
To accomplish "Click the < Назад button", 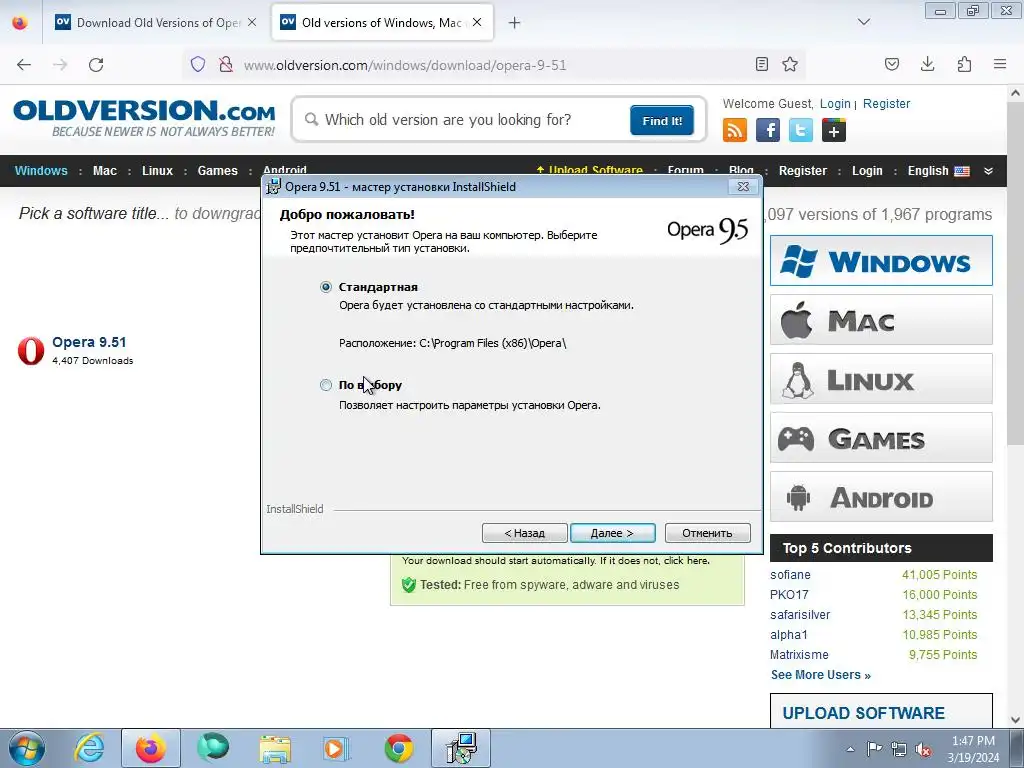I will pos(524,533).
